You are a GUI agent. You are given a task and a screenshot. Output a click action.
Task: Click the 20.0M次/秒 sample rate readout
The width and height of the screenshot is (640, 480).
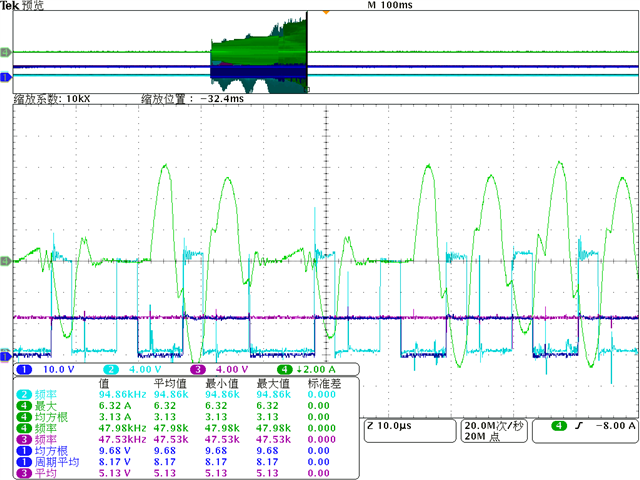(x=493, y=426)
